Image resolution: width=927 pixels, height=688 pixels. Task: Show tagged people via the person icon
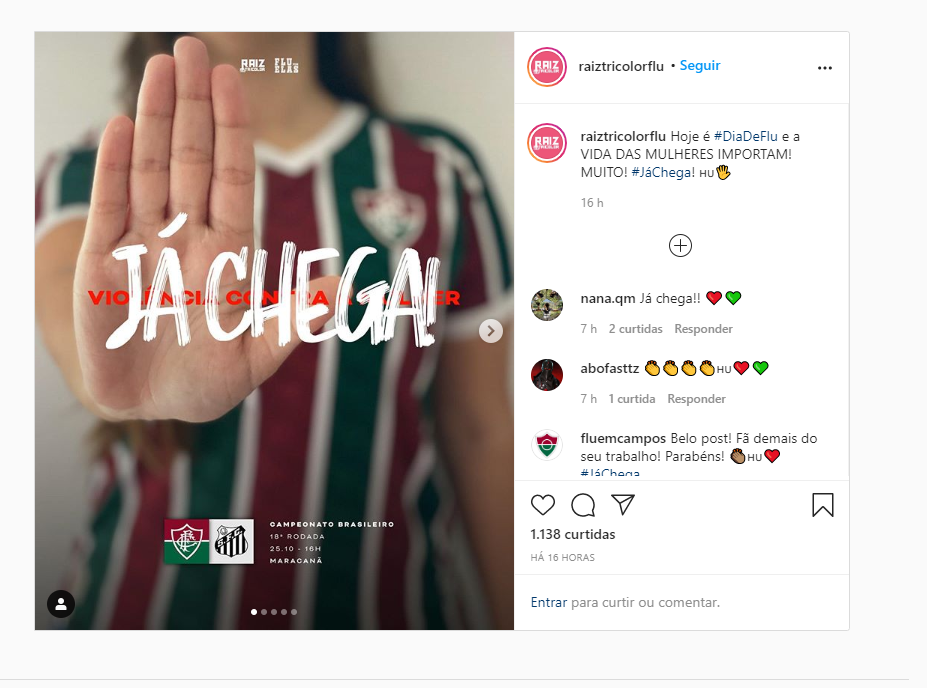61,604
